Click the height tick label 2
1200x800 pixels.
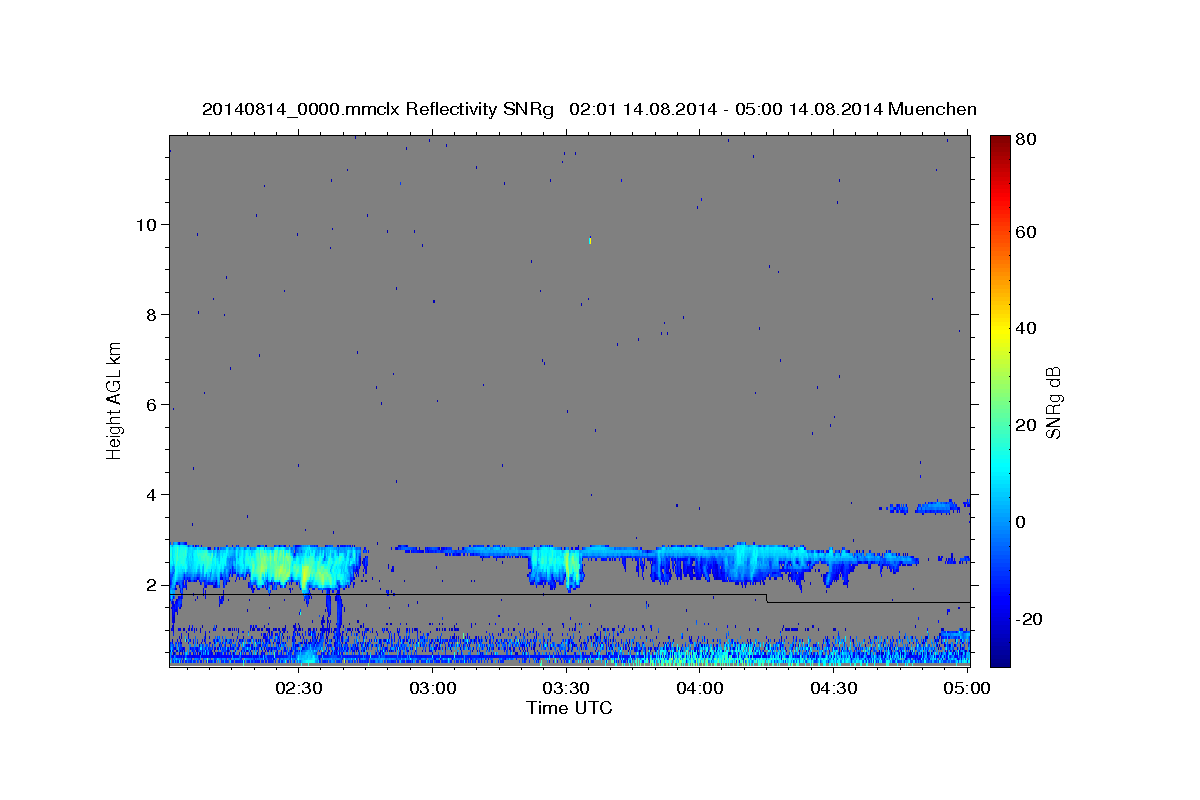coord(151,585)
